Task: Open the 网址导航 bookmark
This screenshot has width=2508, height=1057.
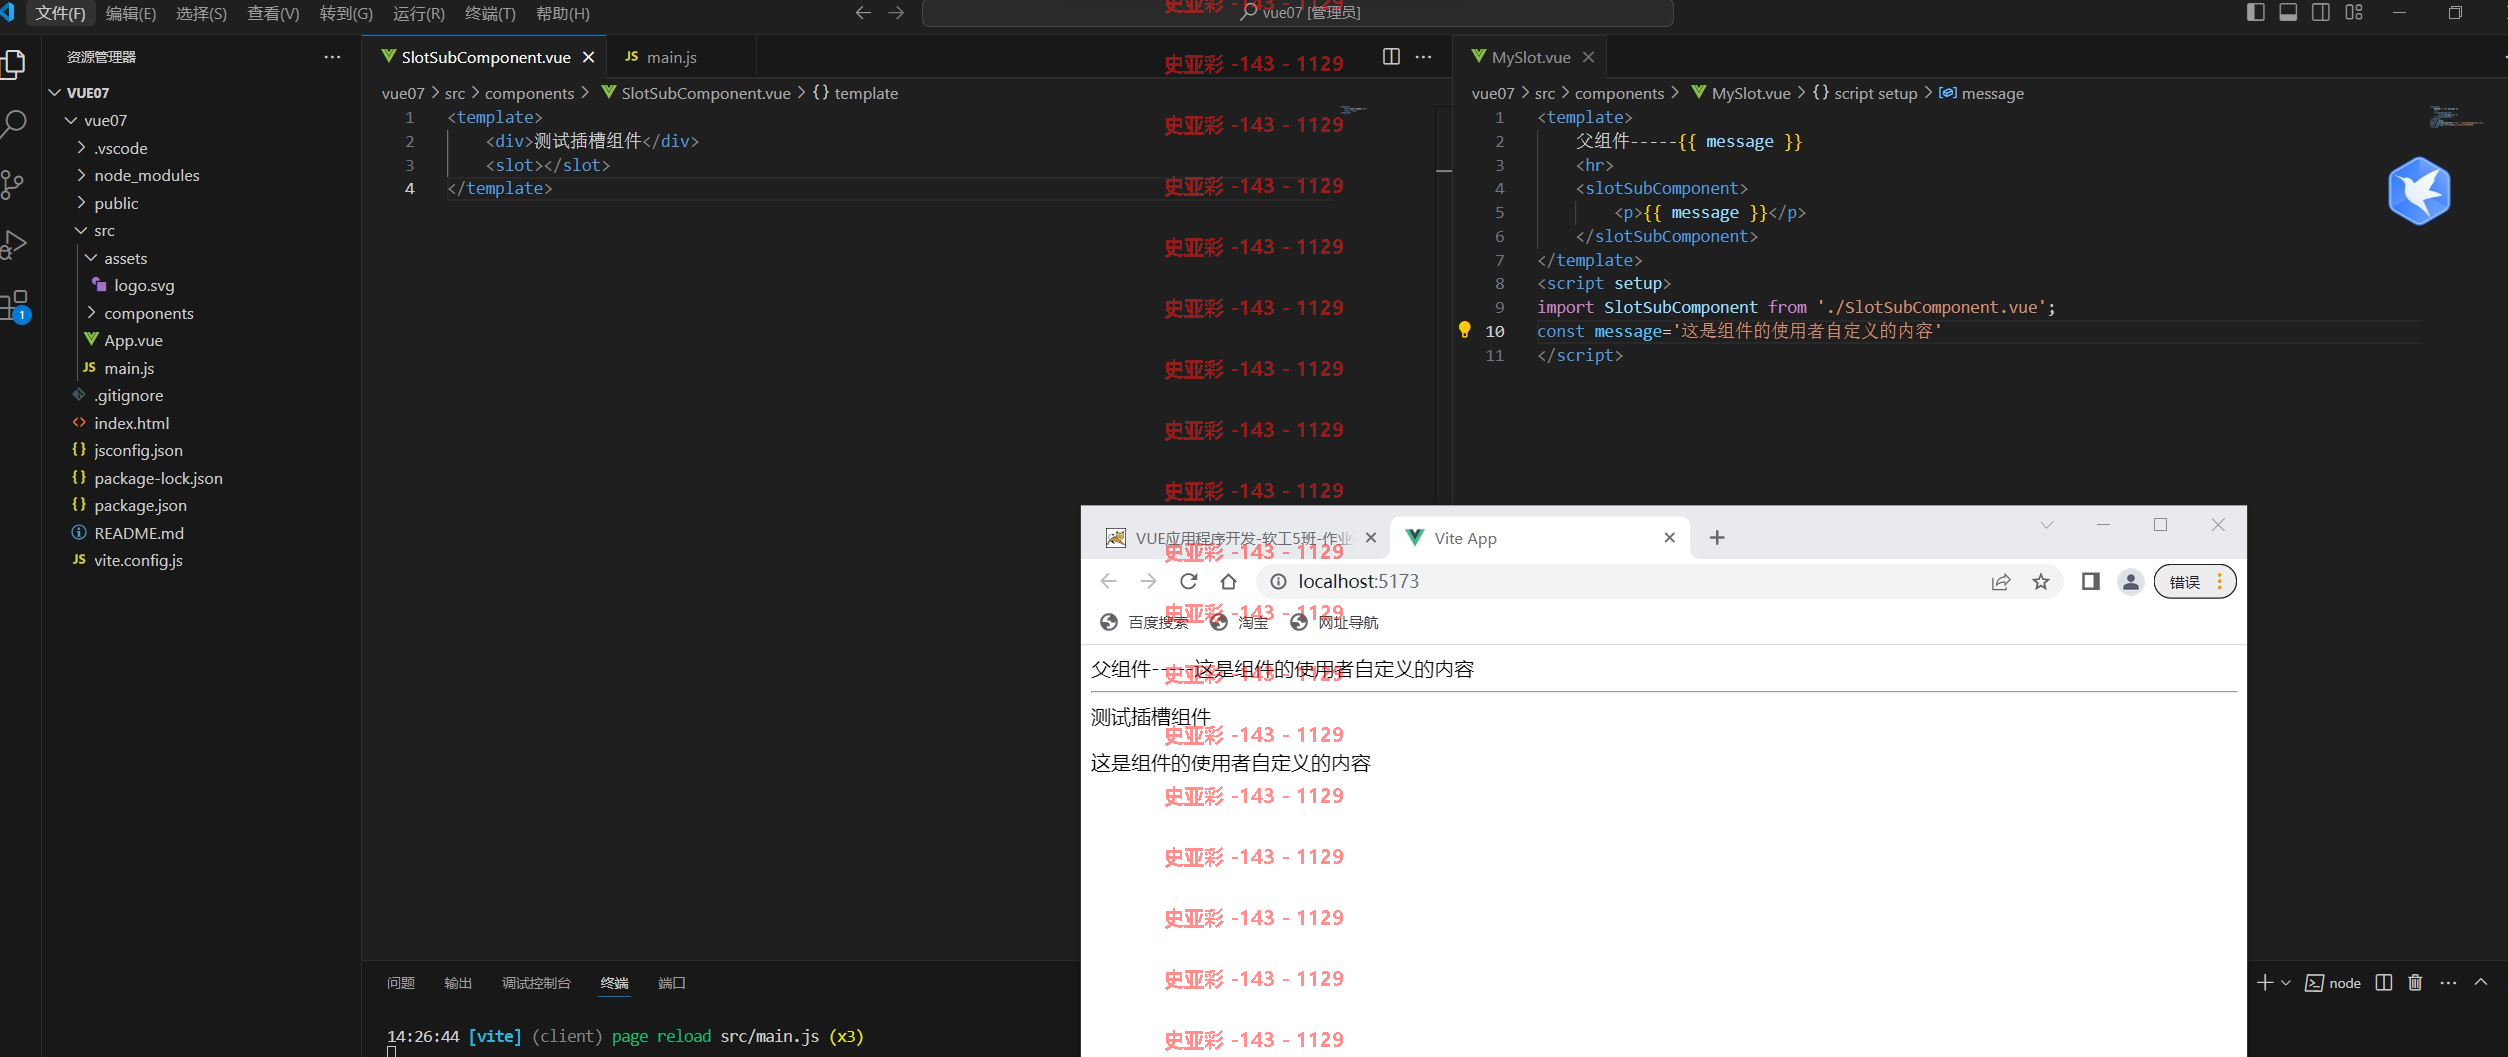Action: pos(1334,622)
